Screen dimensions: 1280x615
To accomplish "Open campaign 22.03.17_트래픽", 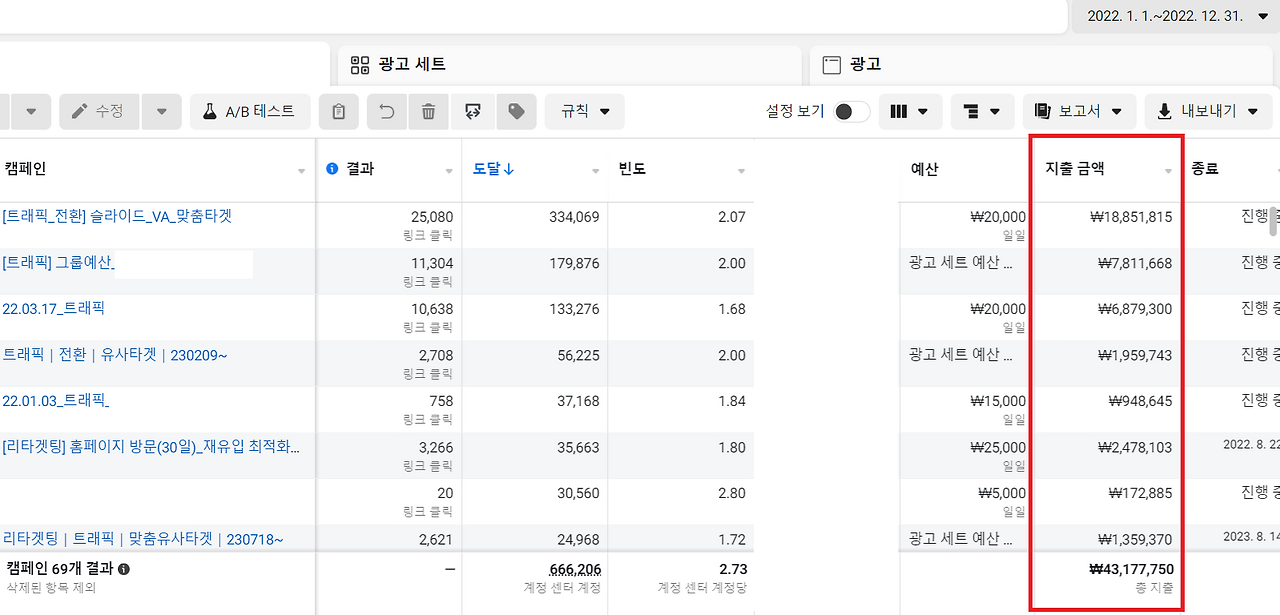I will pos(53,308).
